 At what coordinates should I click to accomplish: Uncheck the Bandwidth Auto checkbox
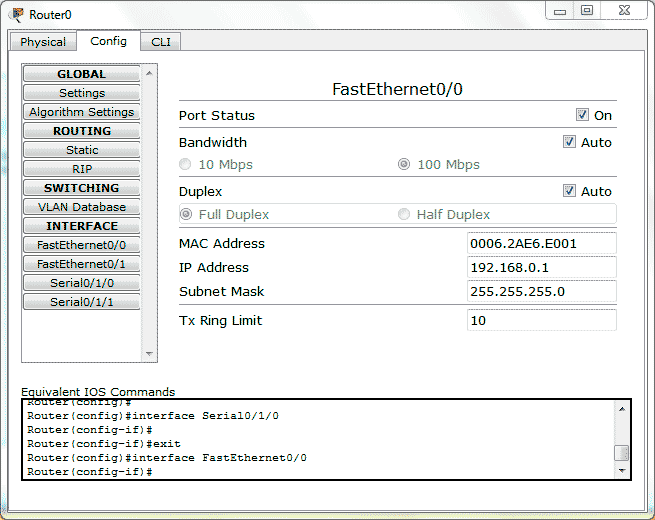pos(570,142)
